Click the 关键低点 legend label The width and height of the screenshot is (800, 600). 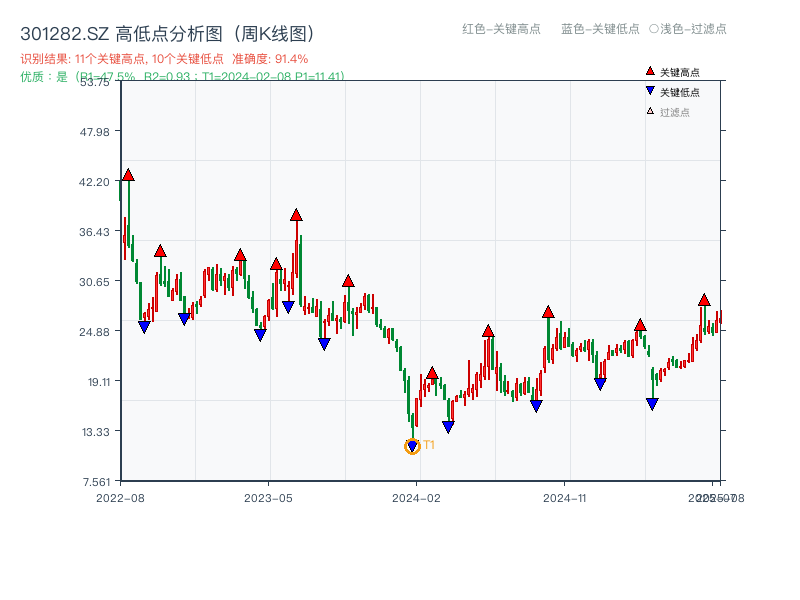coord(680,92)
